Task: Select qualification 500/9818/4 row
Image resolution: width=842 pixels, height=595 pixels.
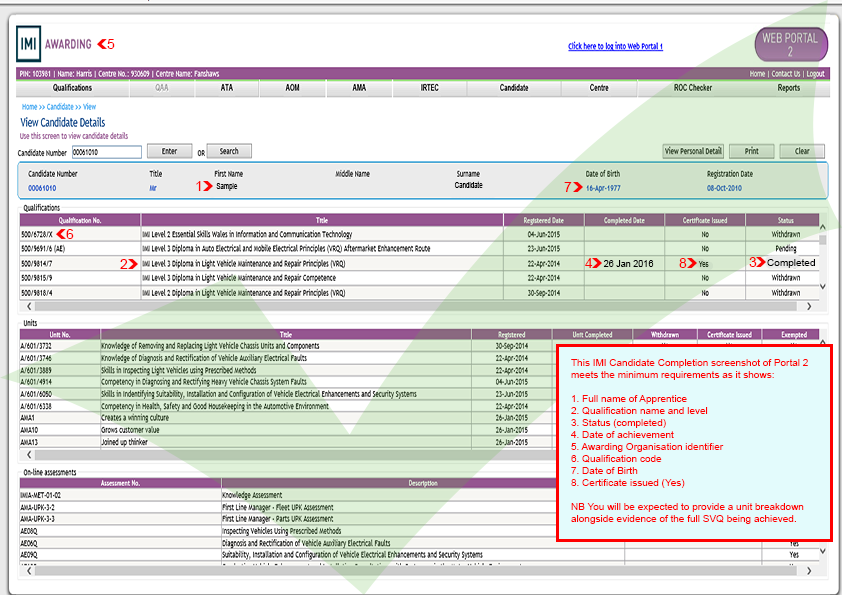Action: pos(419,293)
